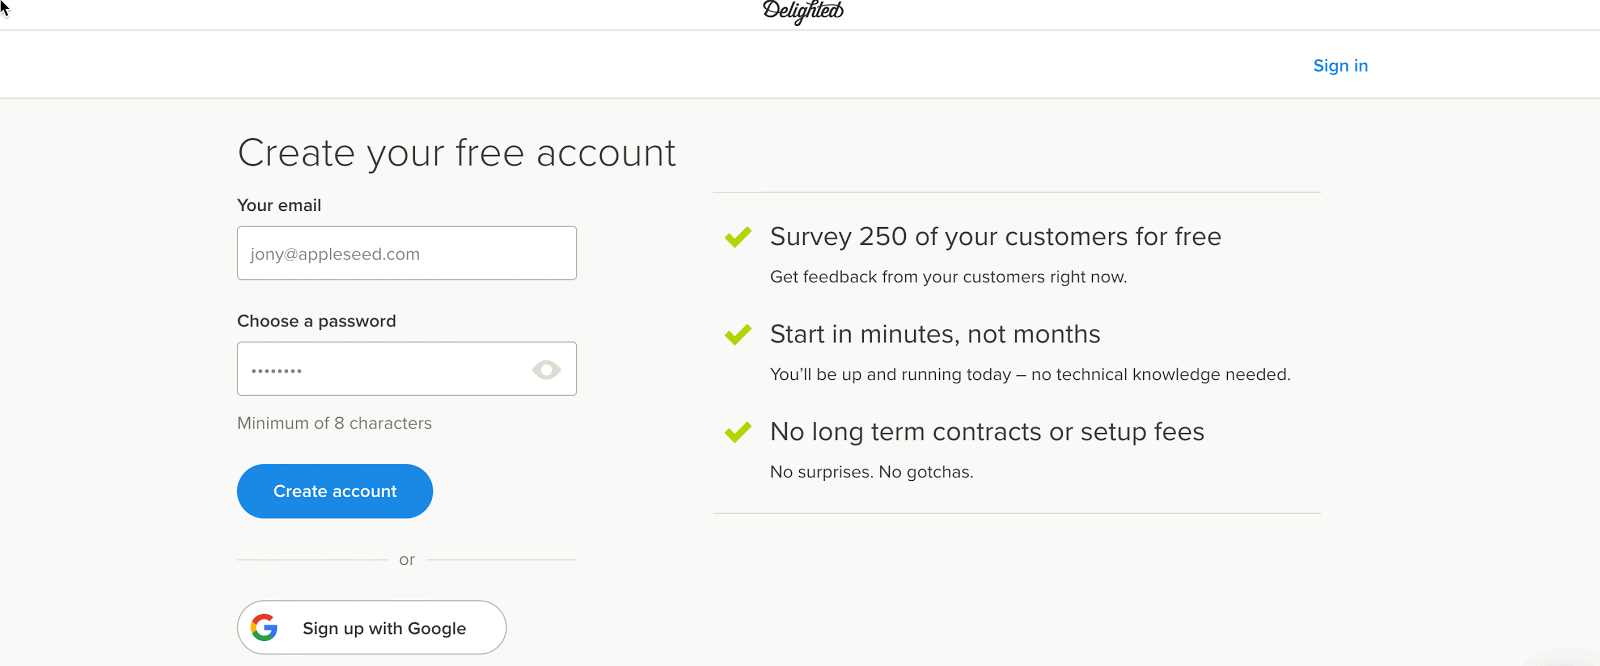Click the Choose a password label
The width and height of the screenshot is (1600, 666).
click(316, 321)
